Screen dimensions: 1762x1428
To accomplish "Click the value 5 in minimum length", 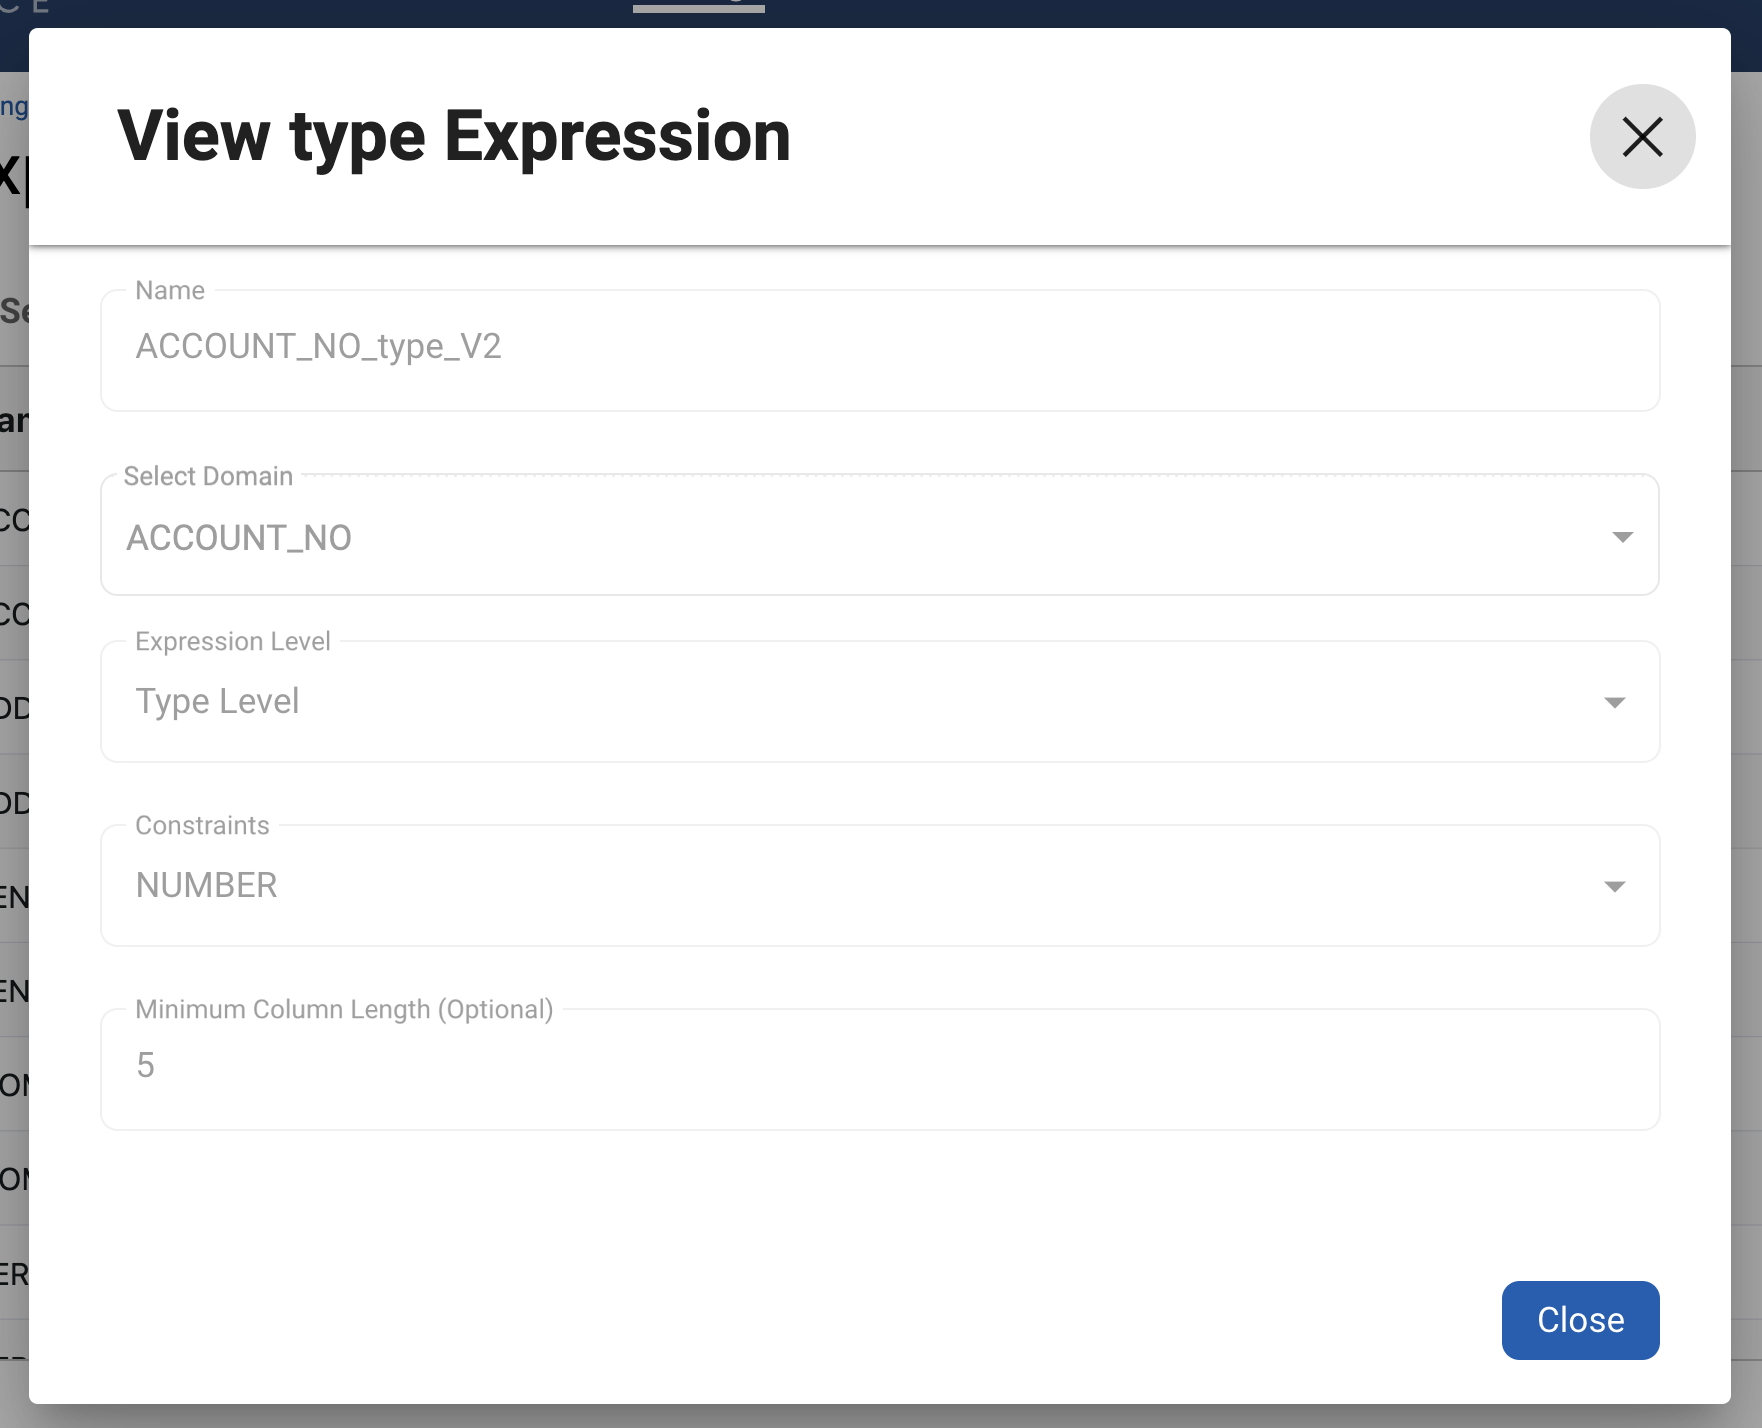I will pyautogui.click(x=146, y=1065).
